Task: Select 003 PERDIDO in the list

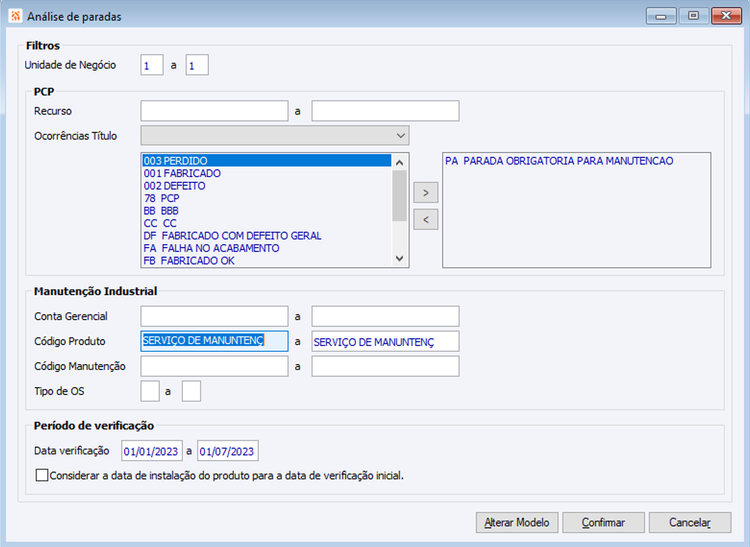Action: click(266, 161)
